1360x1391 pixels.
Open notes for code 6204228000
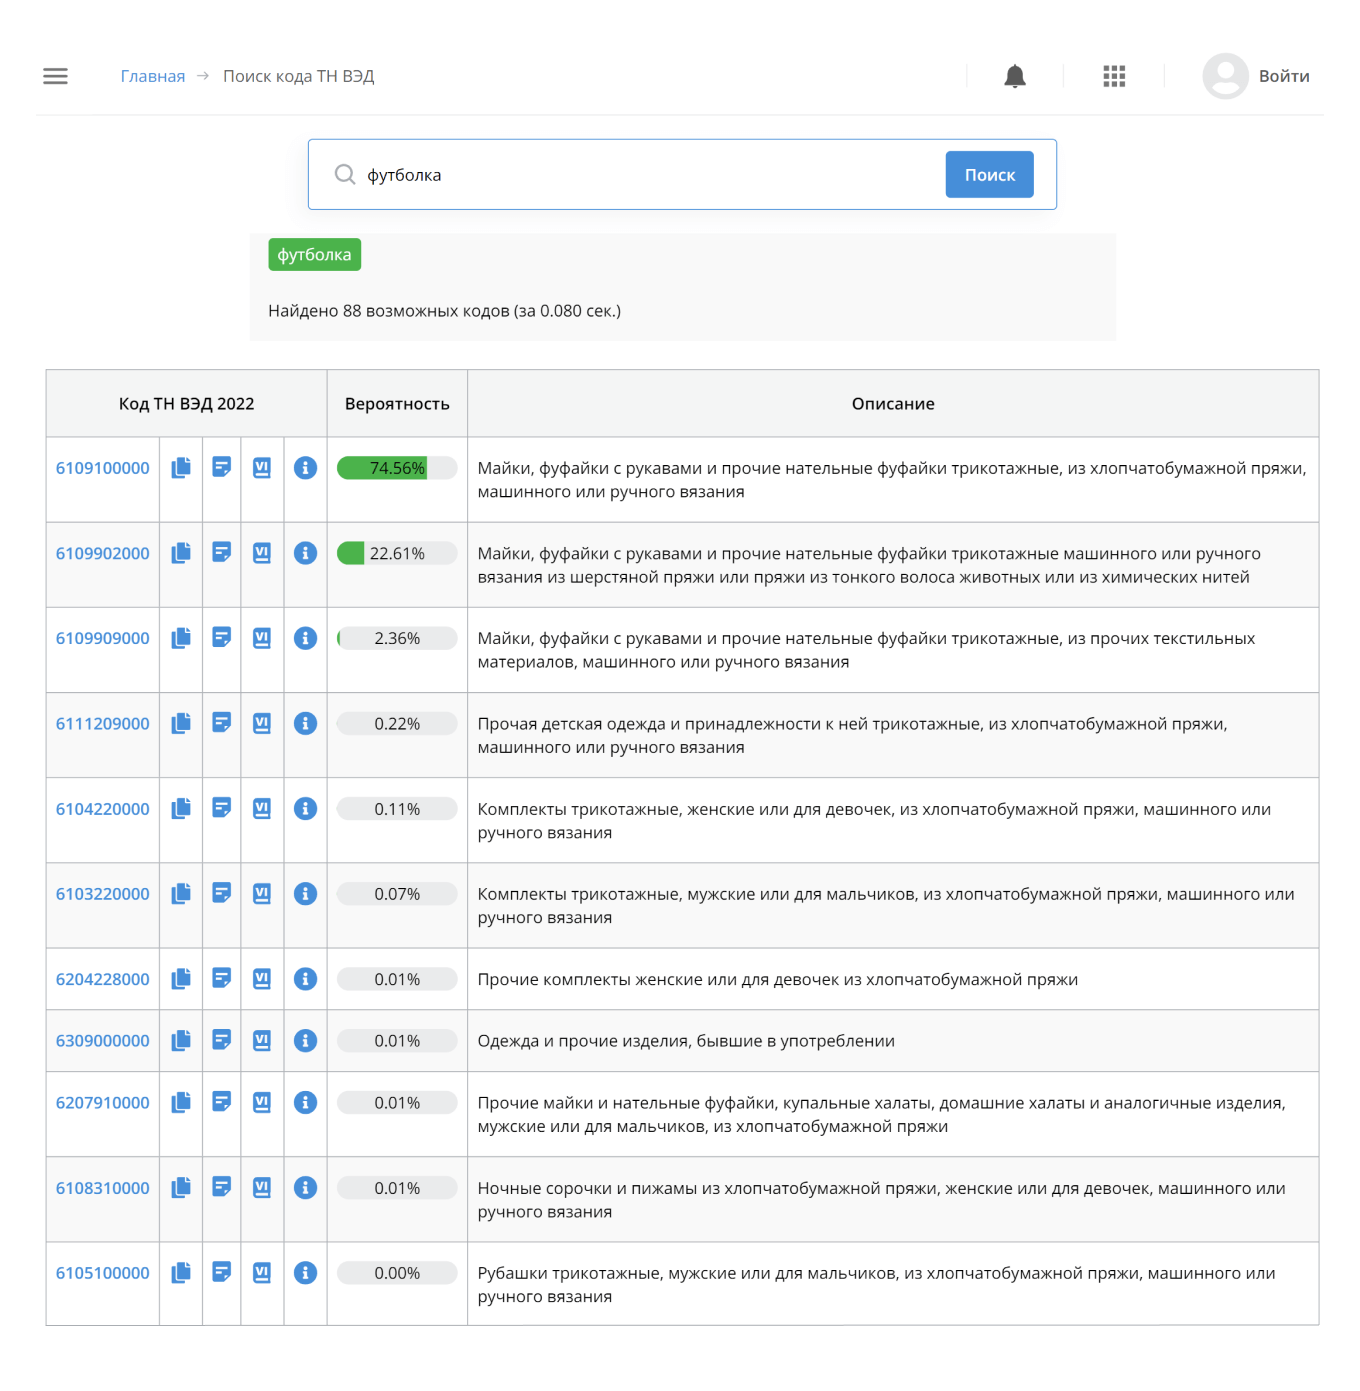[222, 978]
